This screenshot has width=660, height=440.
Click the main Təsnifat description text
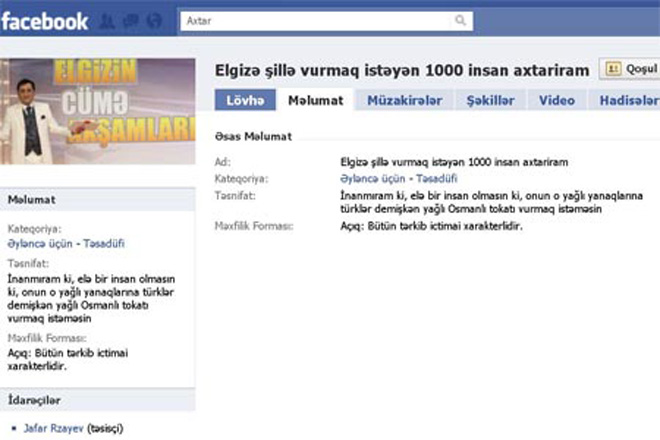[x=491, y=202]
